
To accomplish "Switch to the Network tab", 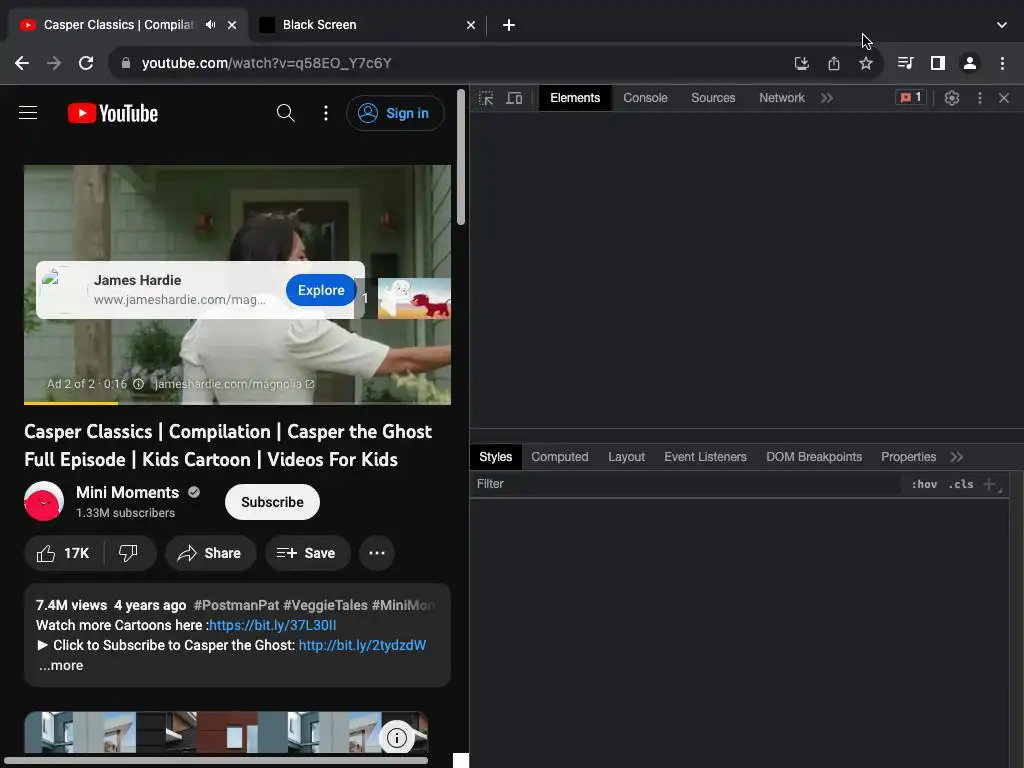I will point(782,98).
